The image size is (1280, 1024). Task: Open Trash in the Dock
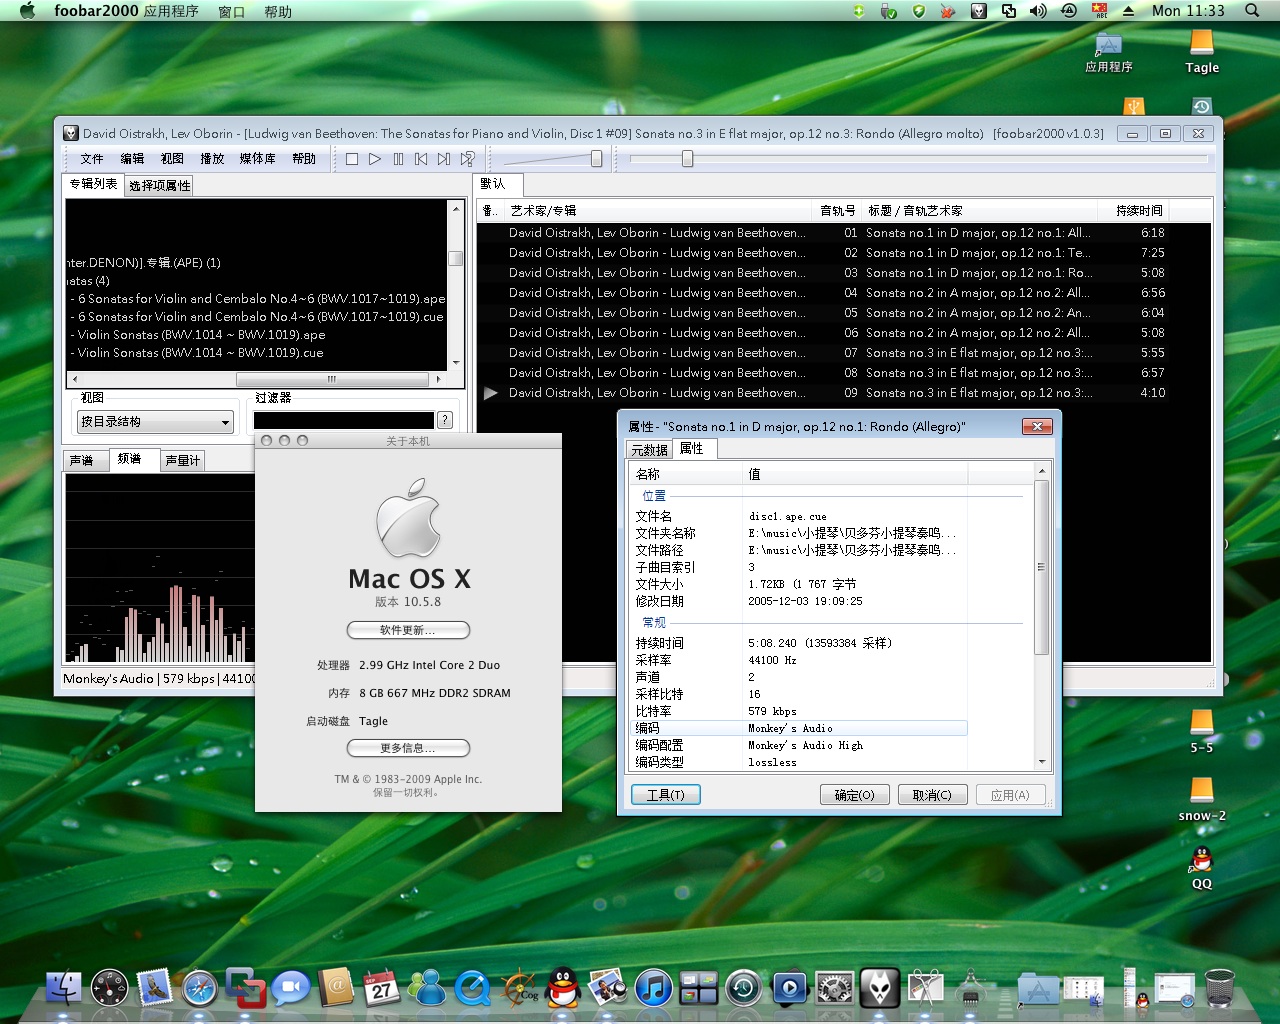click(x=1219, y=988)
